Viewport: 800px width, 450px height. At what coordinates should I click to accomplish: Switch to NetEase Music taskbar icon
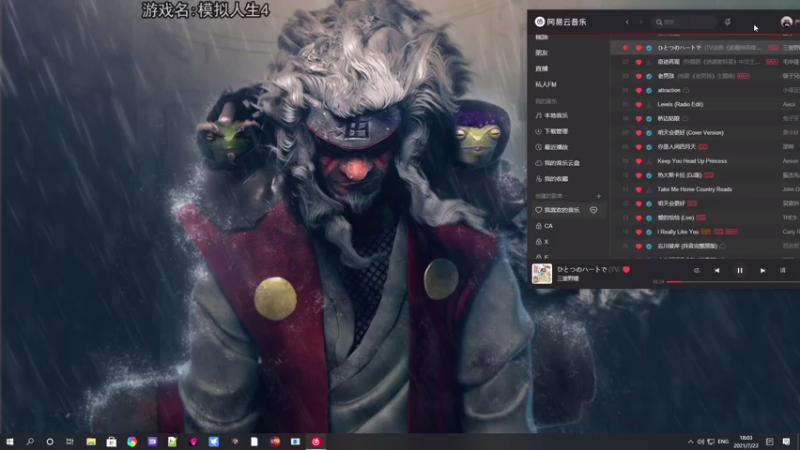tap(316, 441)
